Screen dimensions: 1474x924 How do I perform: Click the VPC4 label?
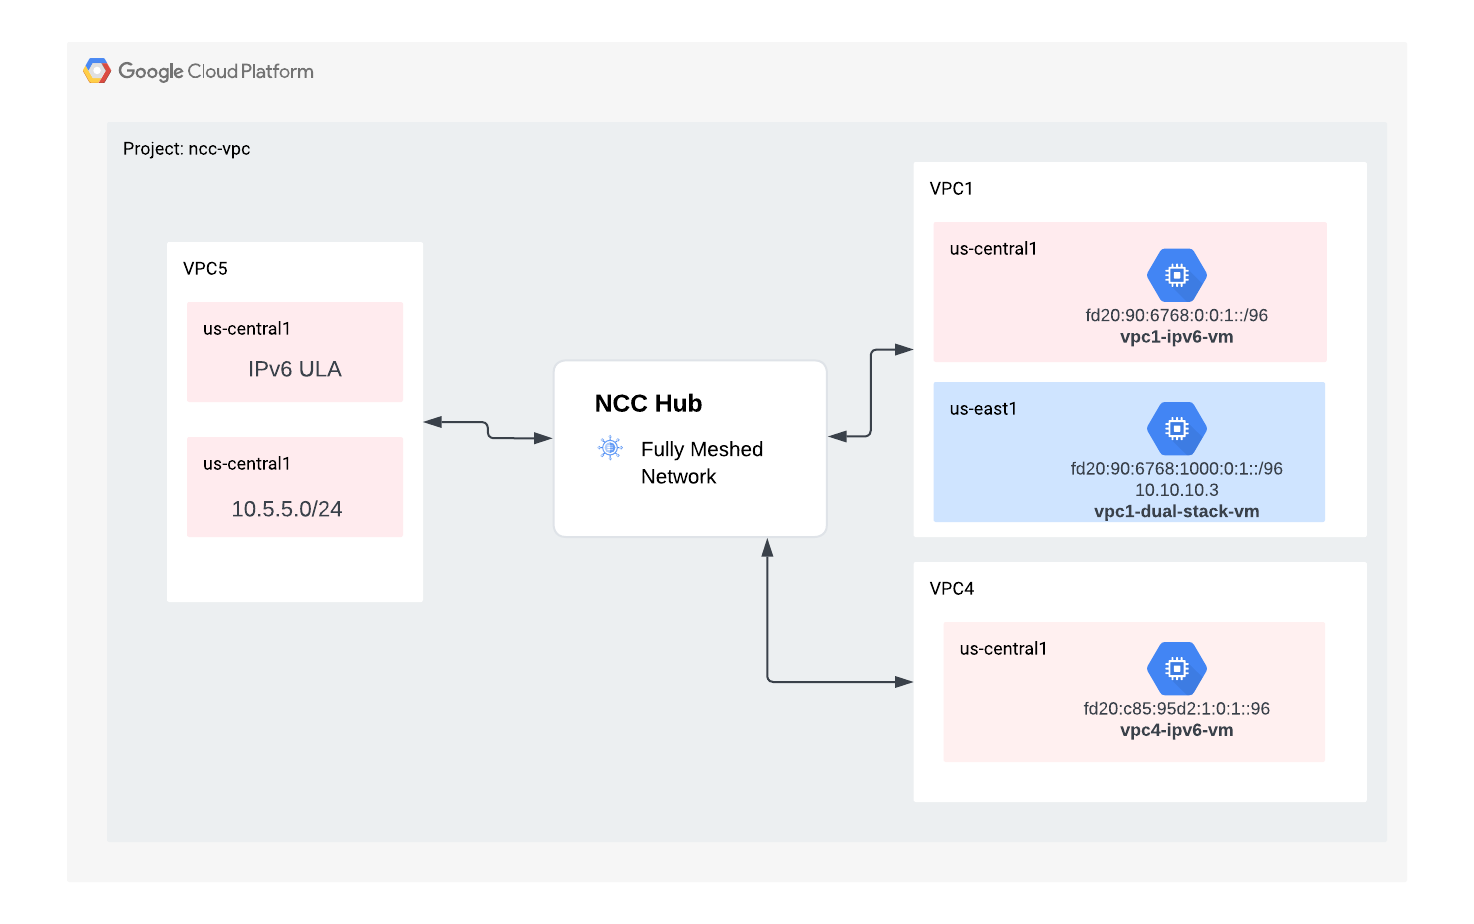951,588
